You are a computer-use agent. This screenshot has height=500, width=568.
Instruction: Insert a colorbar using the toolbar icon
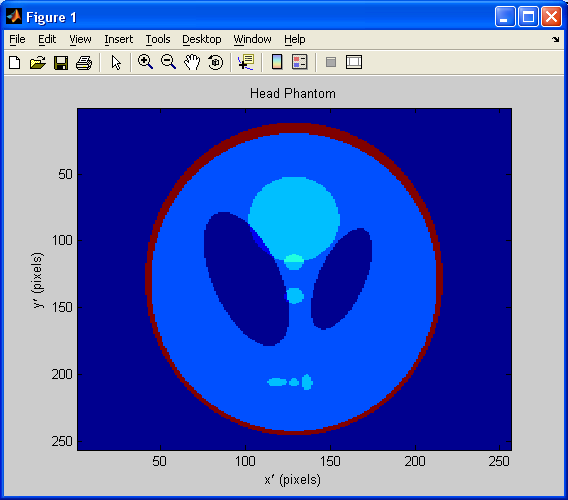click(x=277, y=62)
